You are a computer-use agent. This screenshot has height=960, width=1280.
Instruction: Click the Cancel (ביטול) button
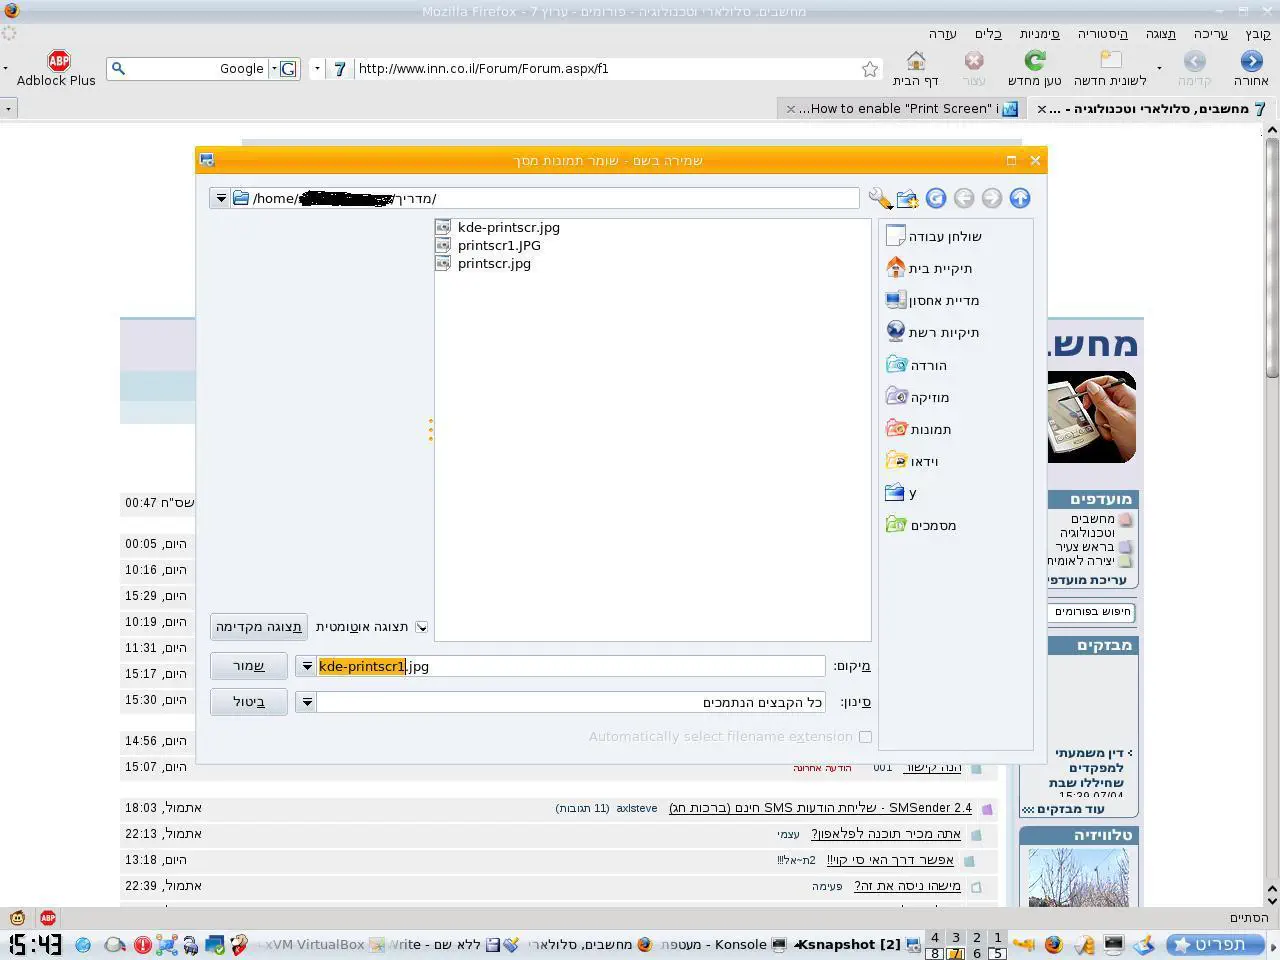tap(249, 702)
